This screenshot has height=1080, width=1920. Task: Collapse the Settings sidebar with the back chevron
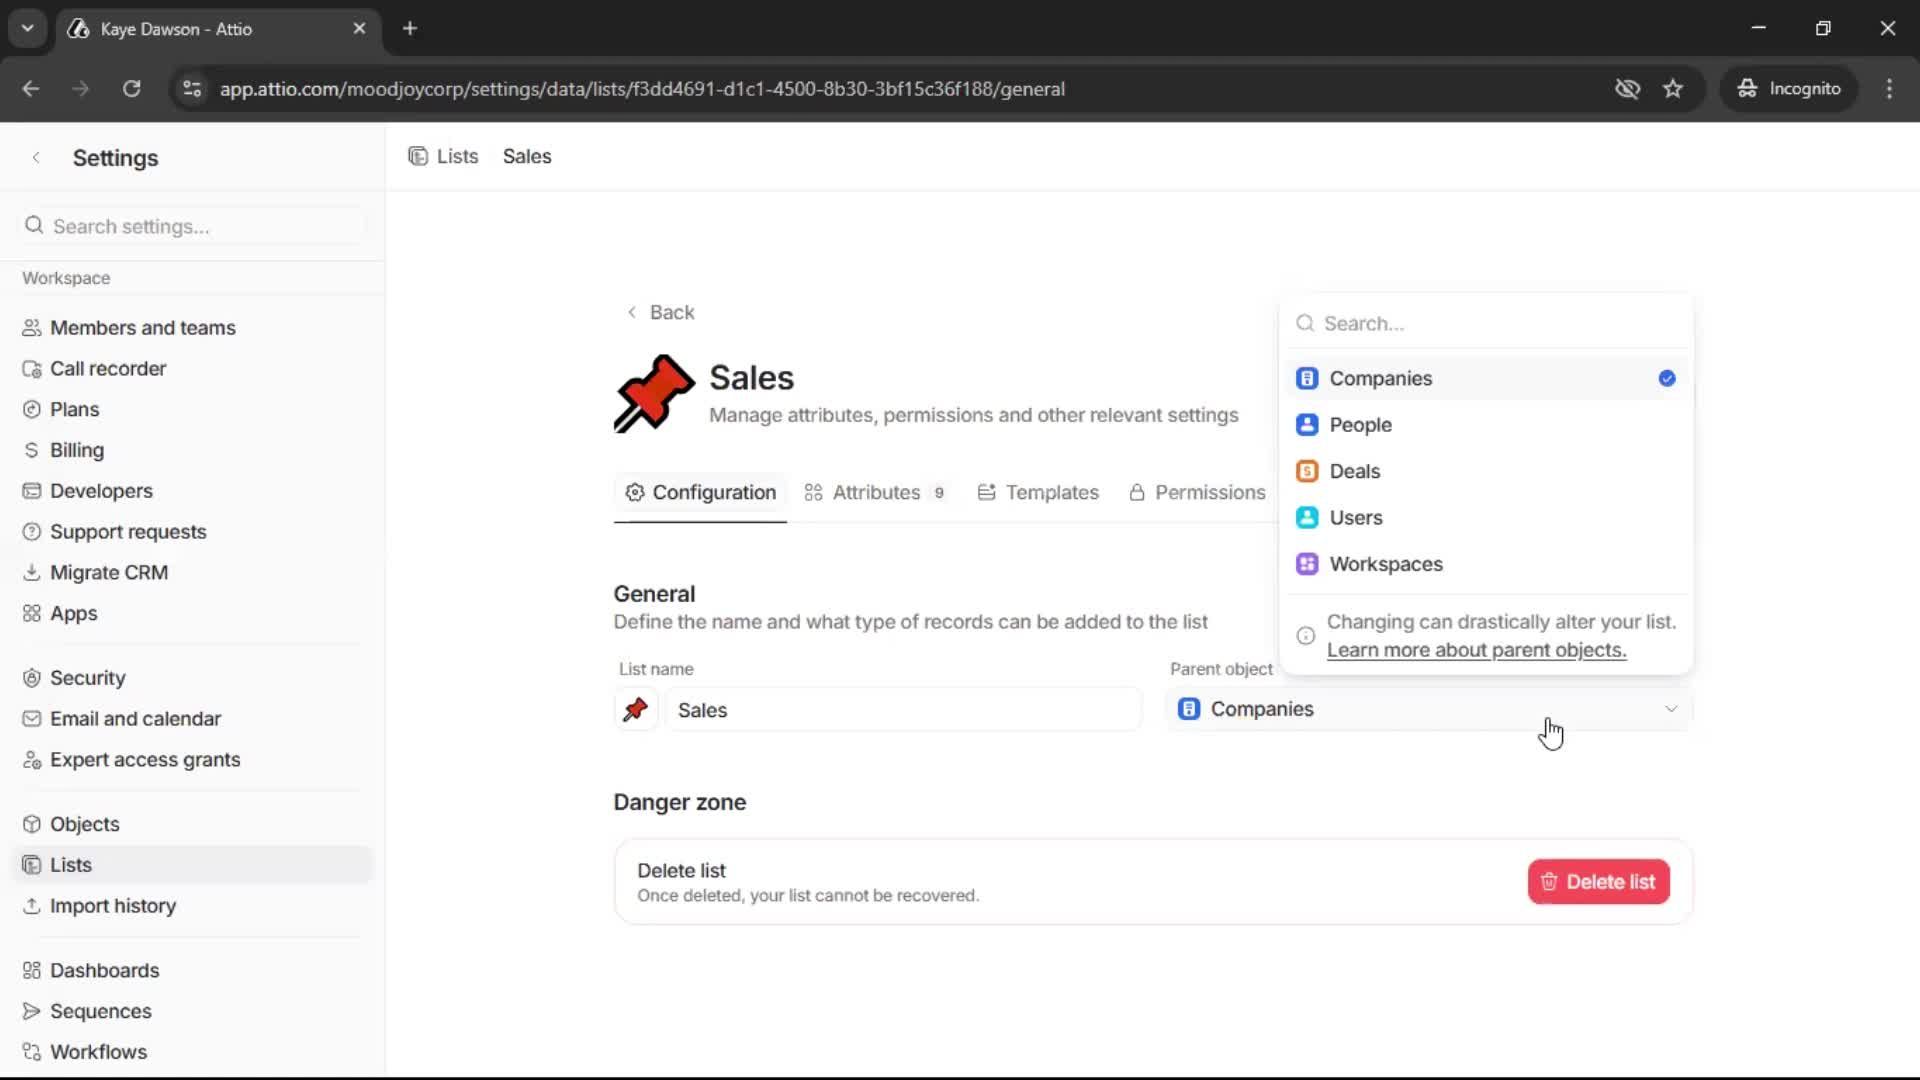36,157
